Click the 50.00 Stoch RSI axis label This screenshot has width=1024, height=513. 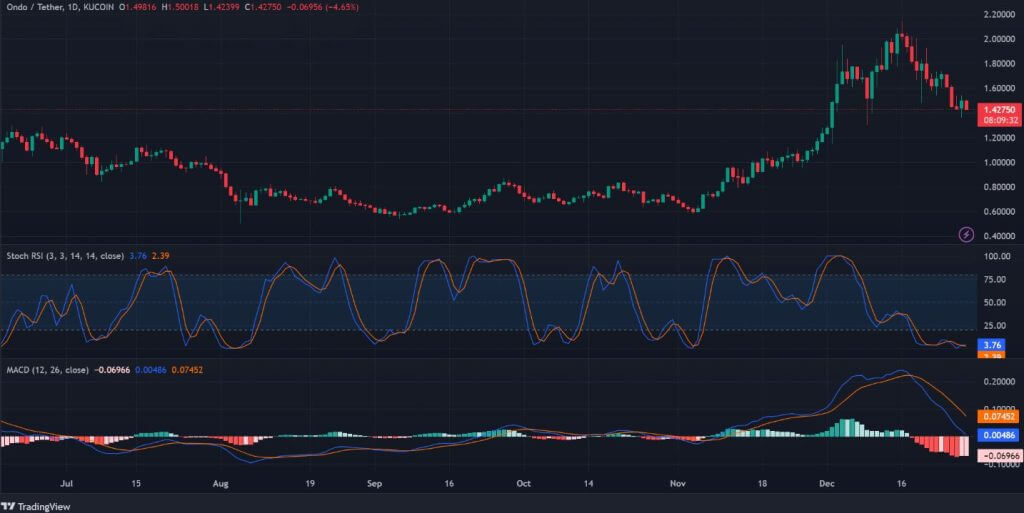coord(994,303)
